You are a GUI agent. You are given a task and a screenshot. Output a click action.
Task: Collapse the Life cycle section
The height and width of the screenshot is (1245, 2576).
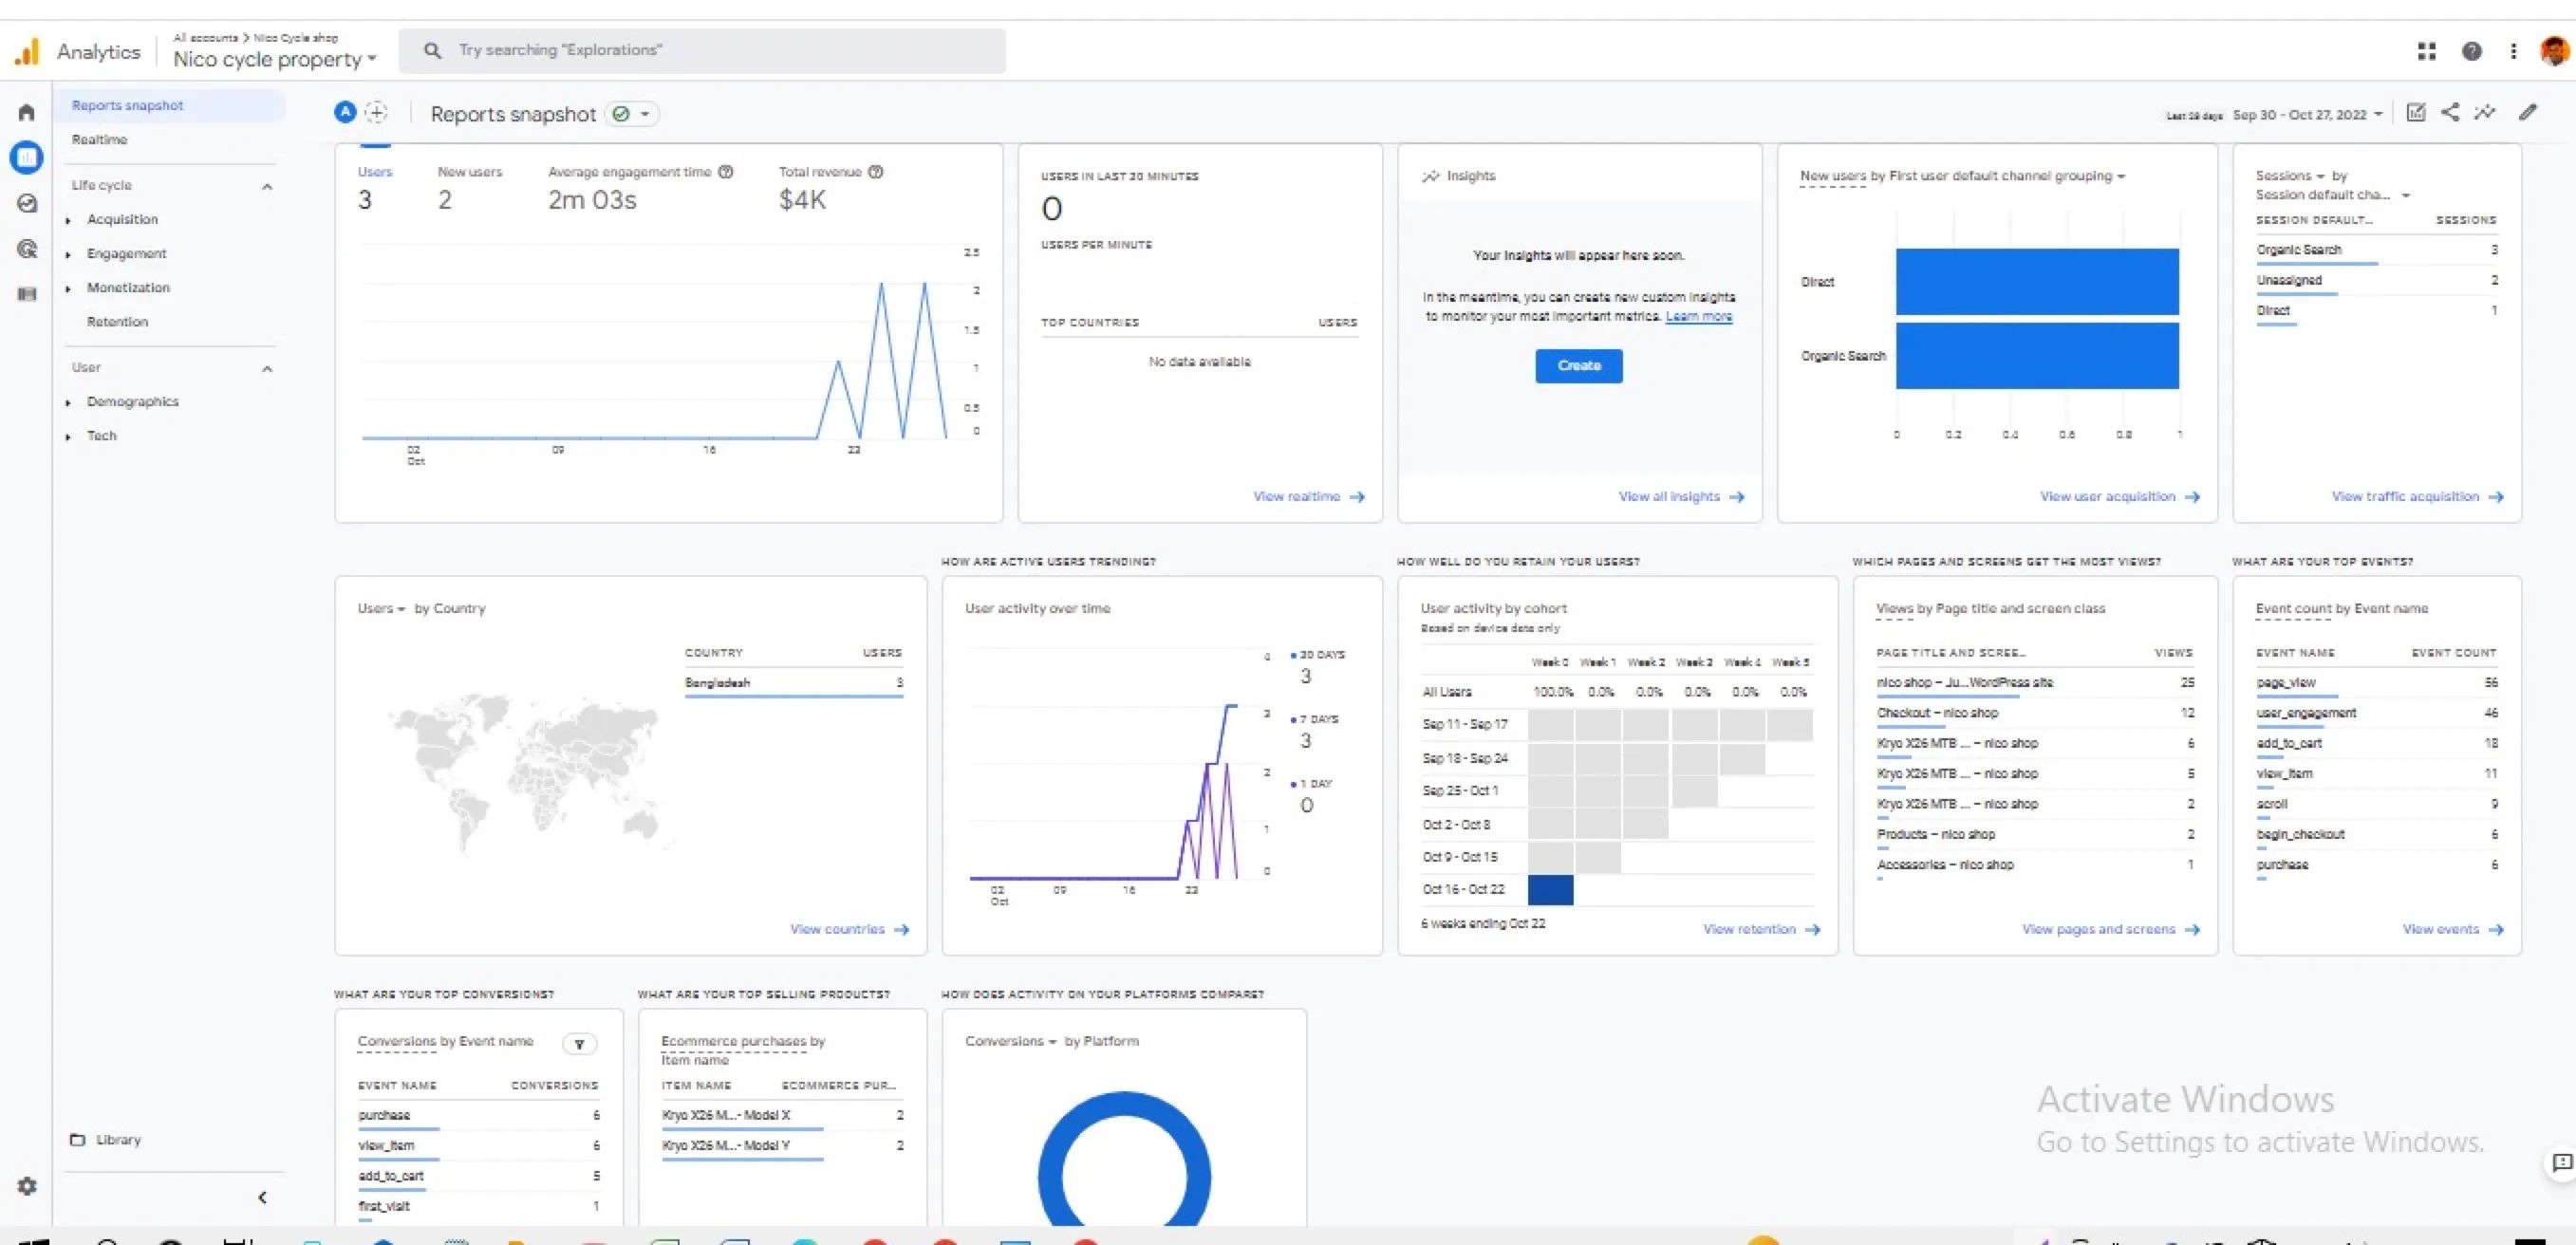[x=267, y=186]
